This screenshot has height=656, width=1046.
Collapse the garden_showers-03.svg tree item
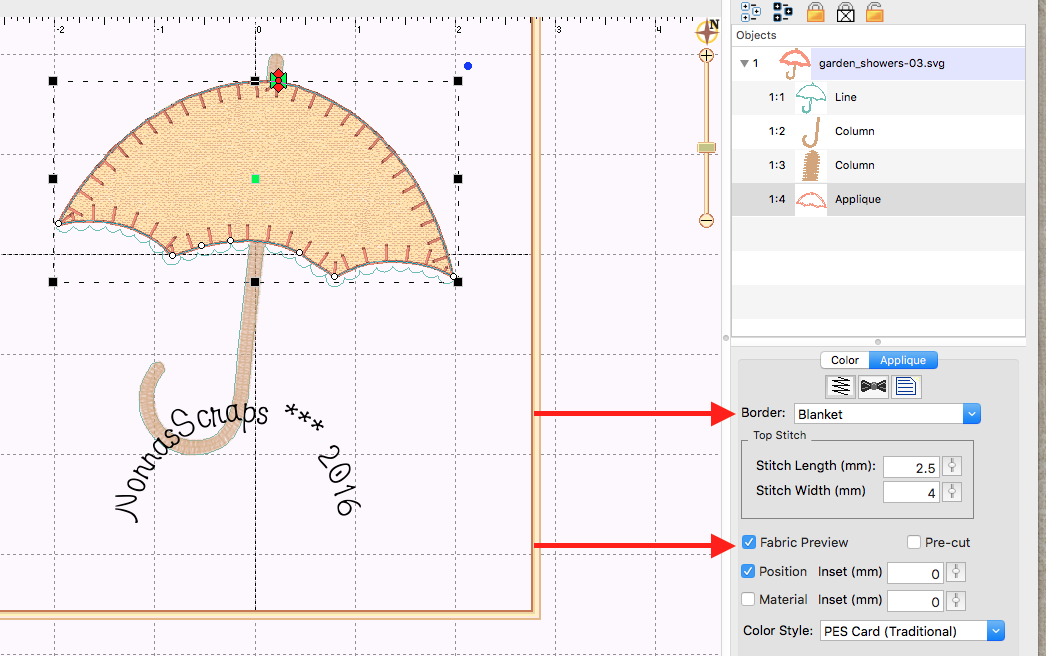tap(744, 62)
